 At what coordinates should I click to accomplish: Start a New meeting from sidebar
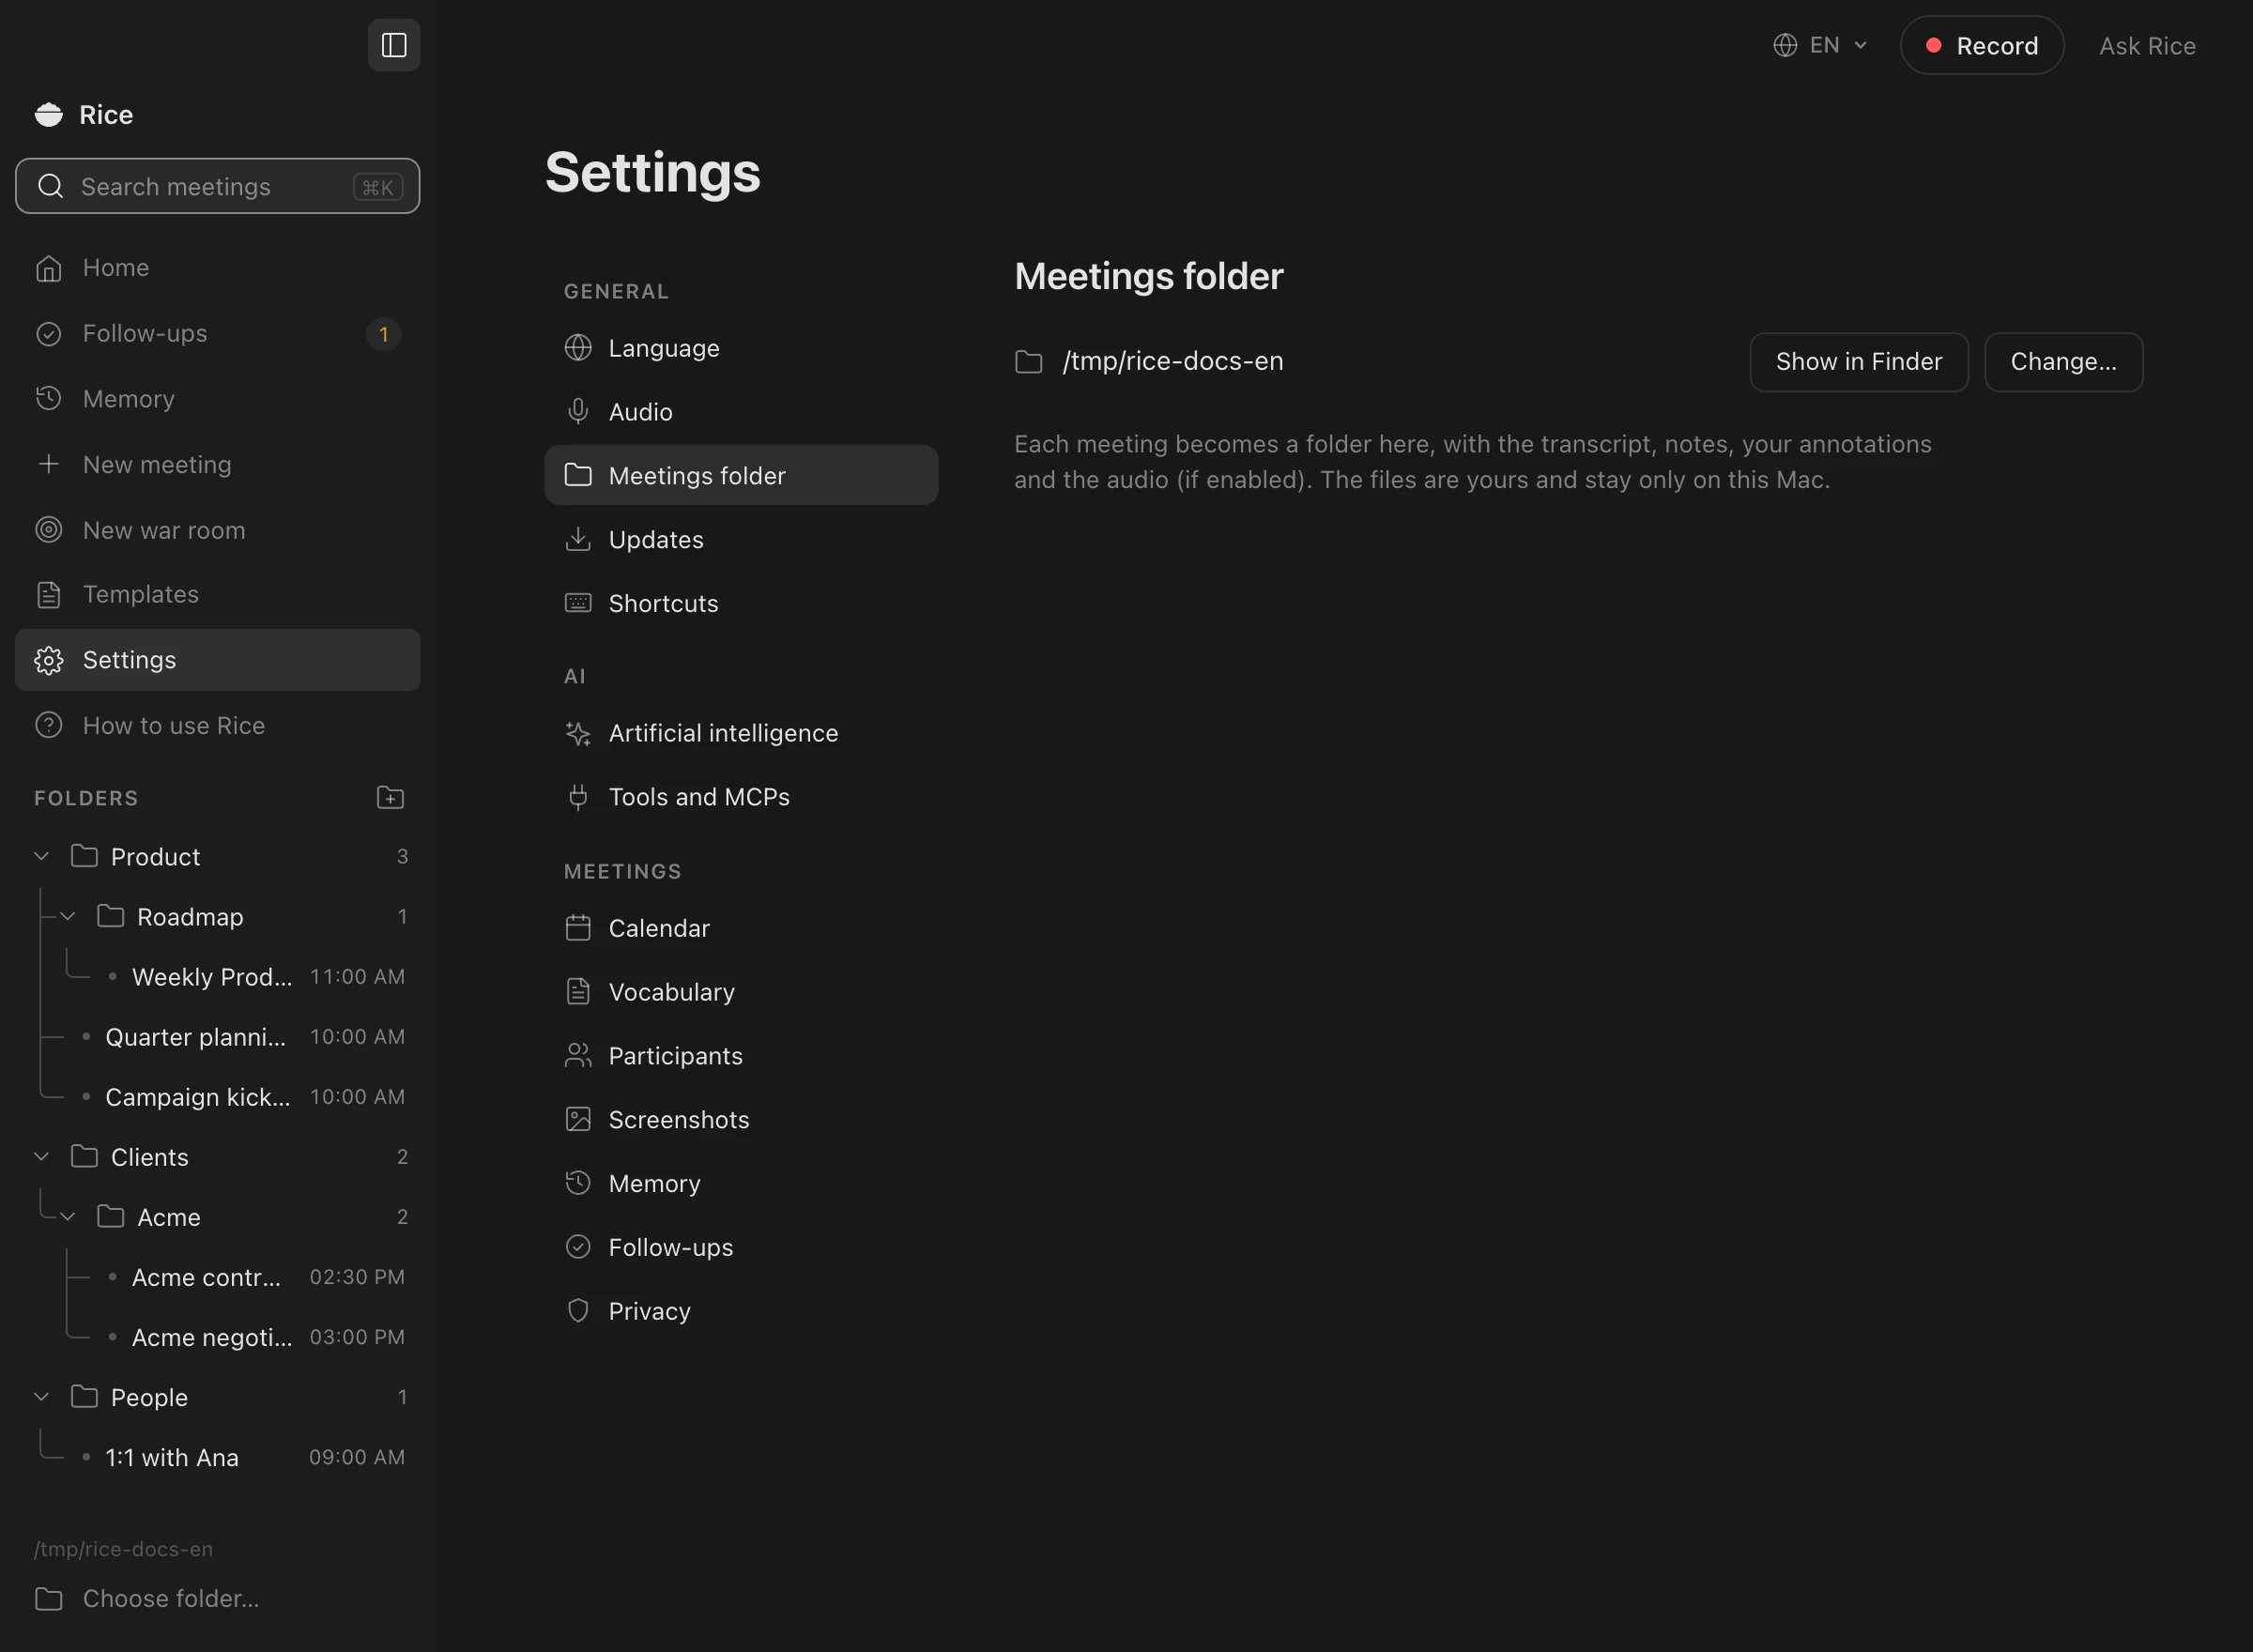(218, 464)
